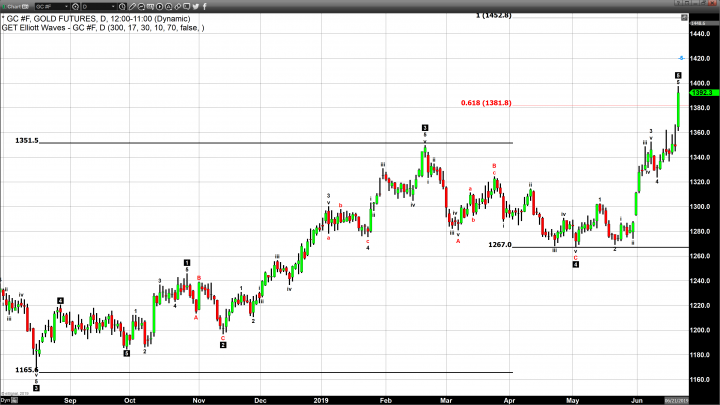Click into the D interval field
Image resolution: width=720 pixels, height=405 pixels.
pyautogui.click(x=96, y=6)
